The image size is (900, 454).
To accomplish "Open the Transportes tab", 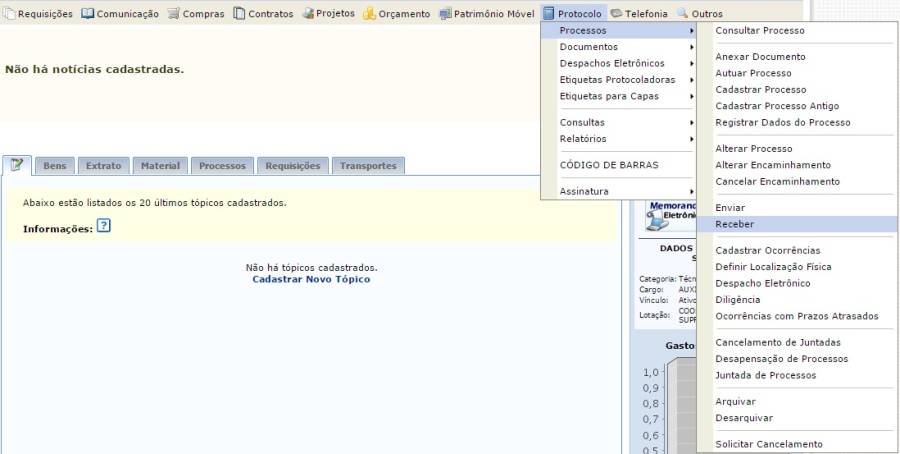I will click(368, 166).
